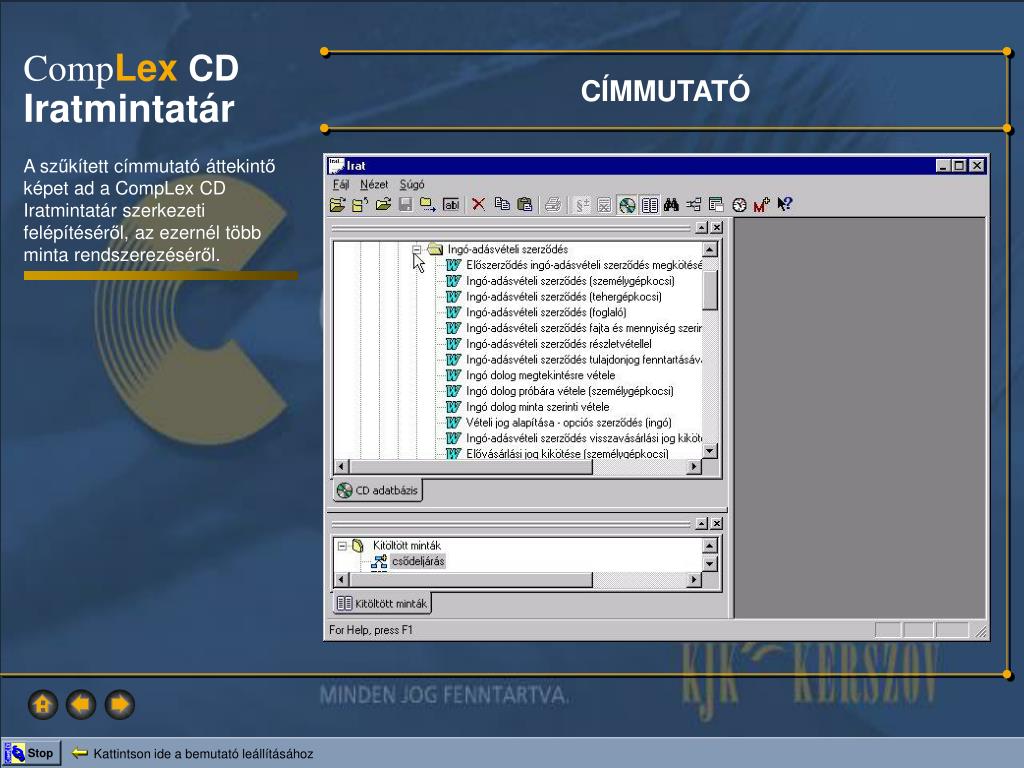This screenshot has height=768, width=1024.
Task: Click the up-arrow button of the Kitöltött minták panel header
Action: click(x=701, y=524)
